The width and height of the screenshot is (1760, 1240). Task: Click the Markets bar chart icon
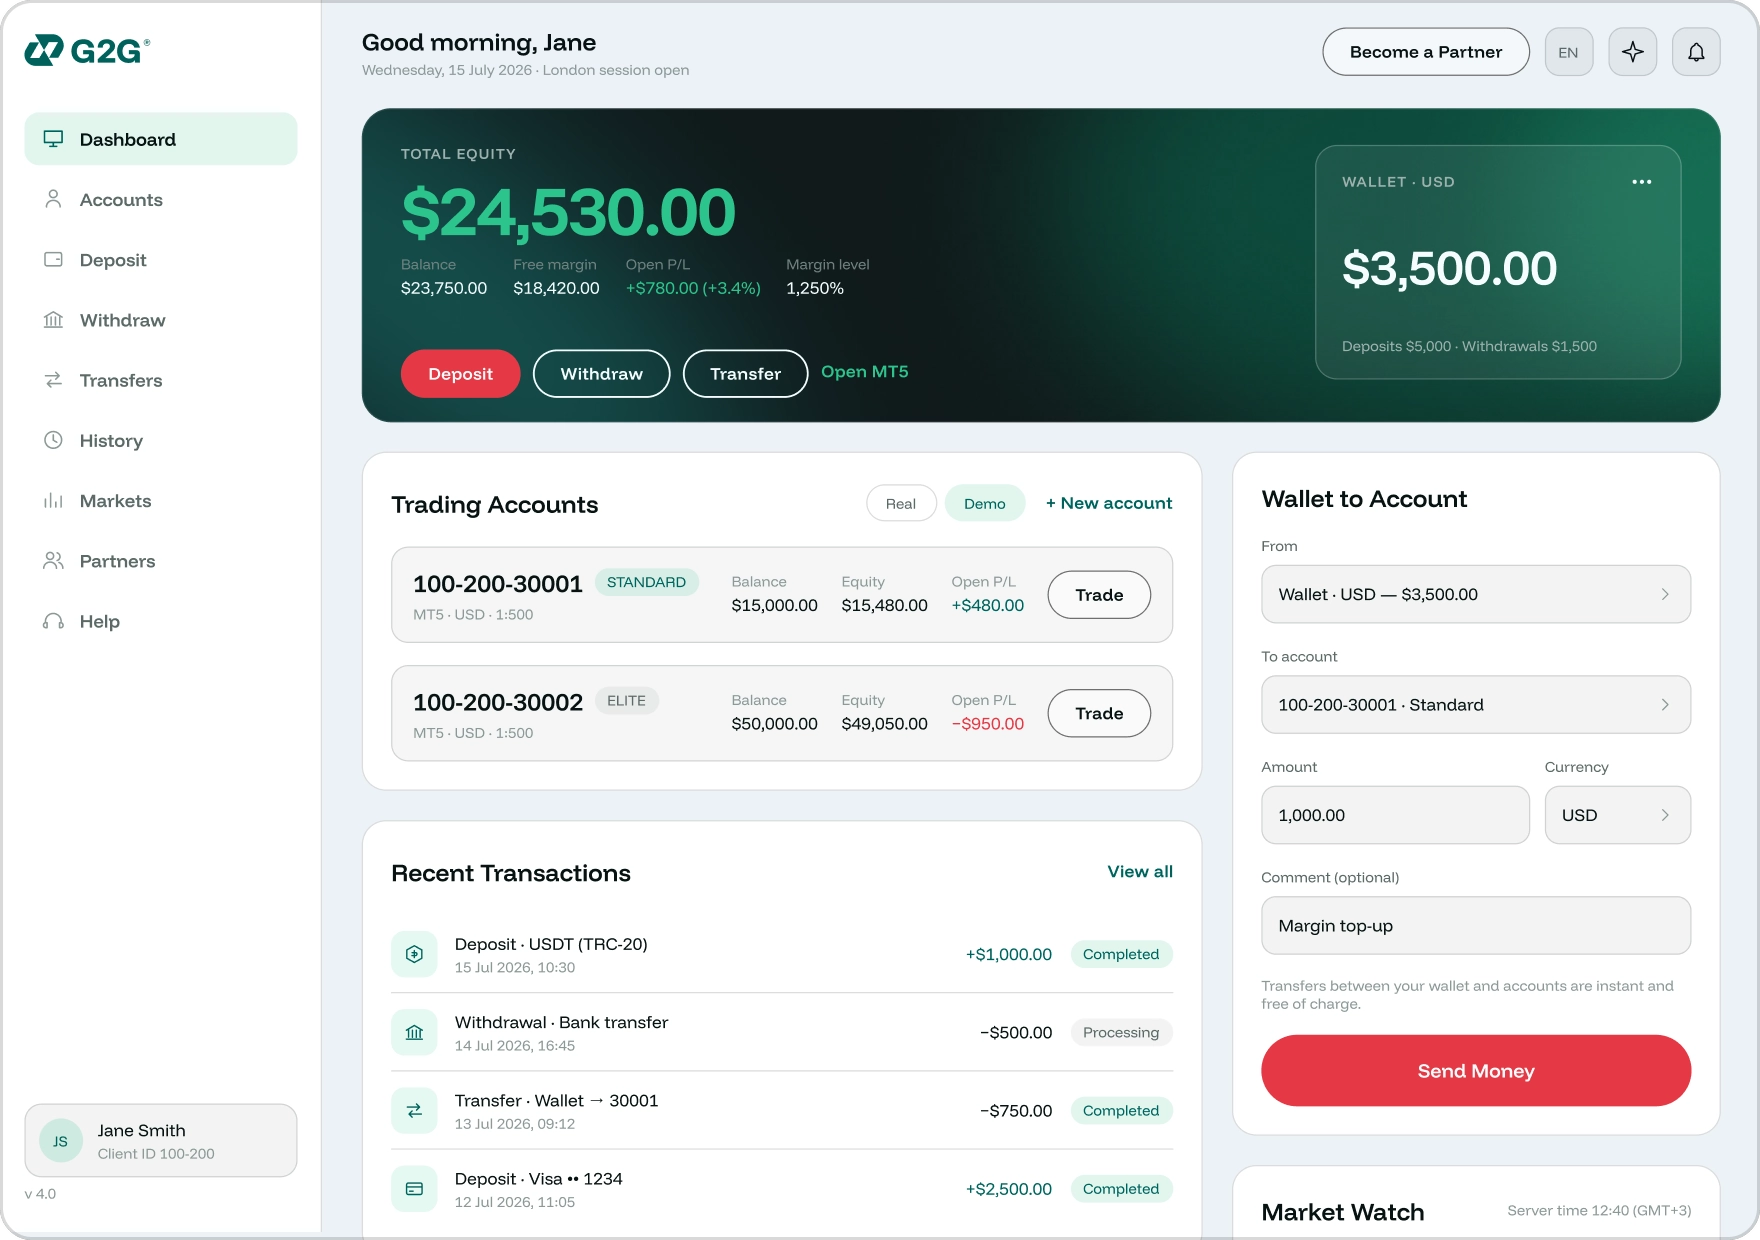[54, 500]
